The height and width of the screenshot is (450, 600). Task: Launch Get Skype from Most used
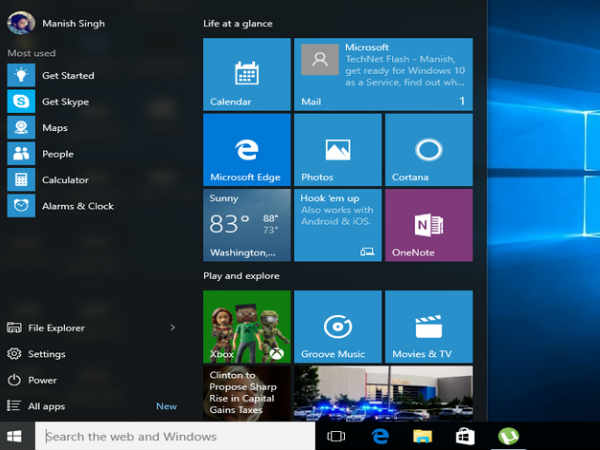[64, 102]
